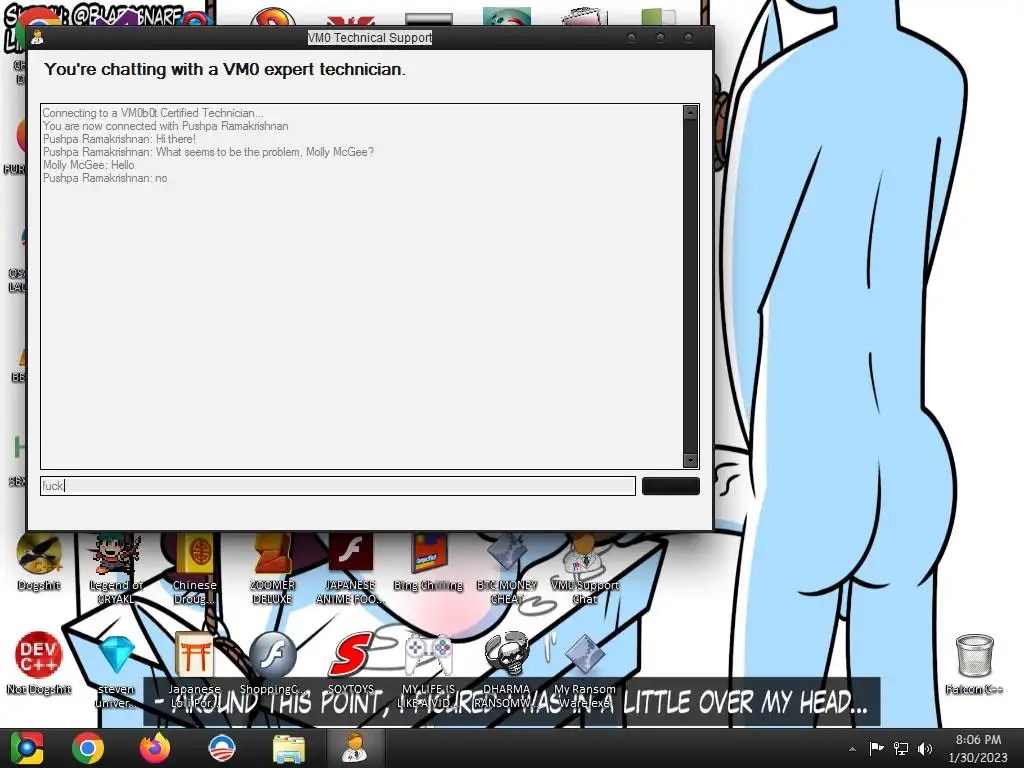1024x768 pixels.
Task: Click the Action Center flag tray icon
Action: (x=876, y=748)
